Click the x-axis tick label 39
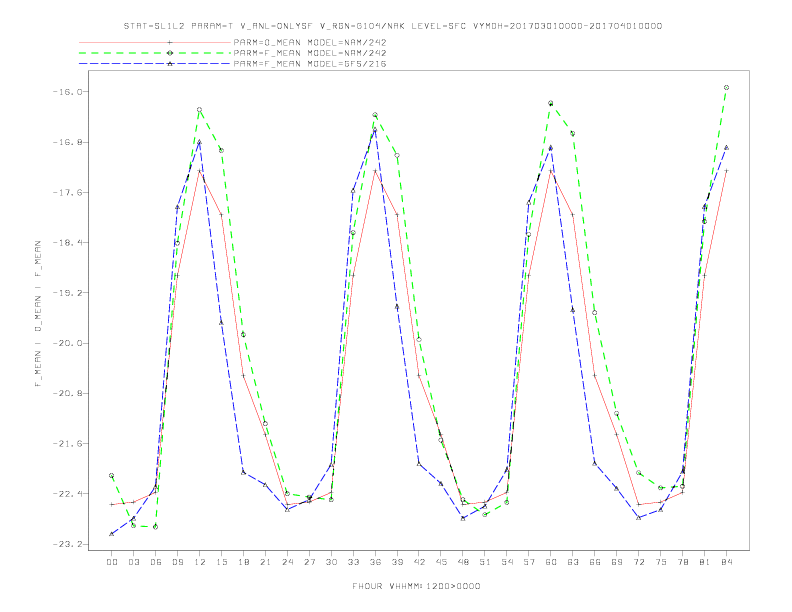 [397, 562]
